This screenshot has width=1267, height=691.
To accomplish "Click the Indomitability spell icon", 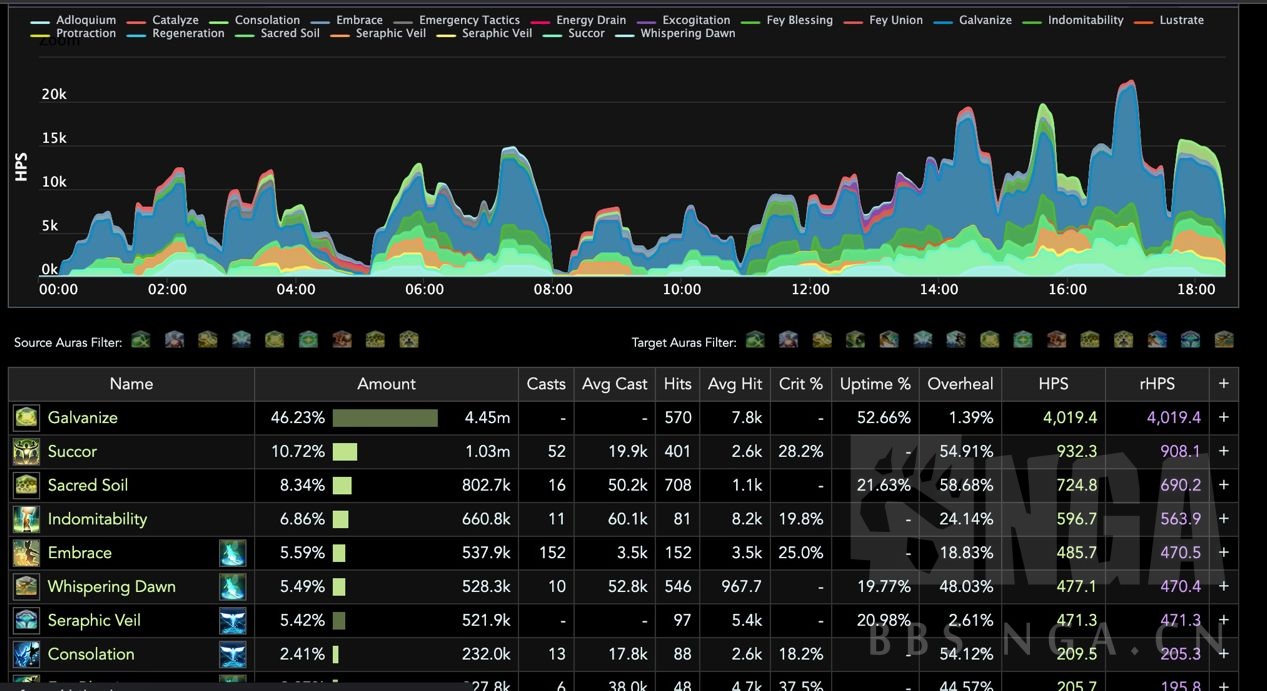I will tap(26, 519).
